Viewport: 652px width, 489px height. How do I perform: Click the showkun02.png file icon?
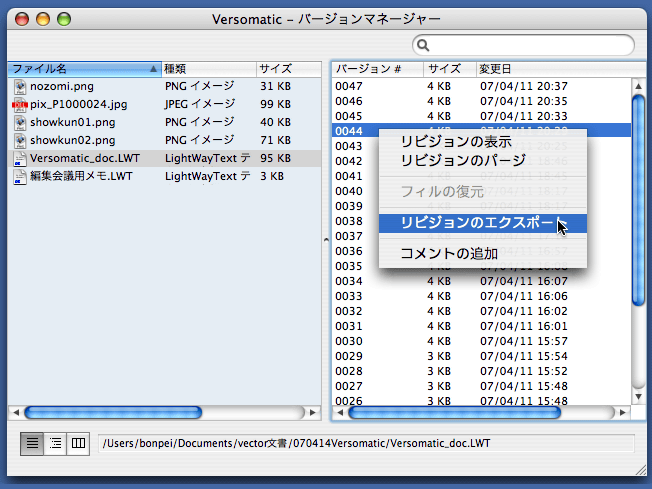pyautogui.click(x=20, y=140)
